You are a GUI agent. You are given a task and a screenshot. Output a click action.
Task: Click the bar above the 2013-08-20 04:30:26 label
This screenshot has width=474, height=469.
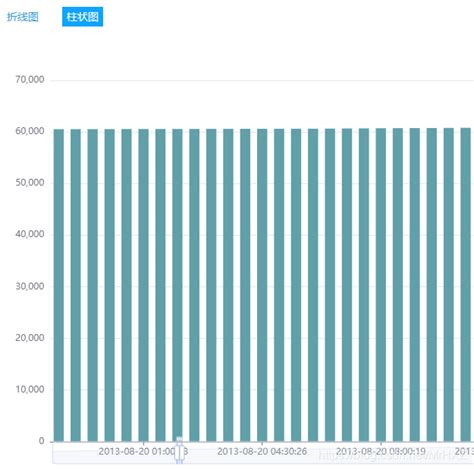[x=262, y=285]
